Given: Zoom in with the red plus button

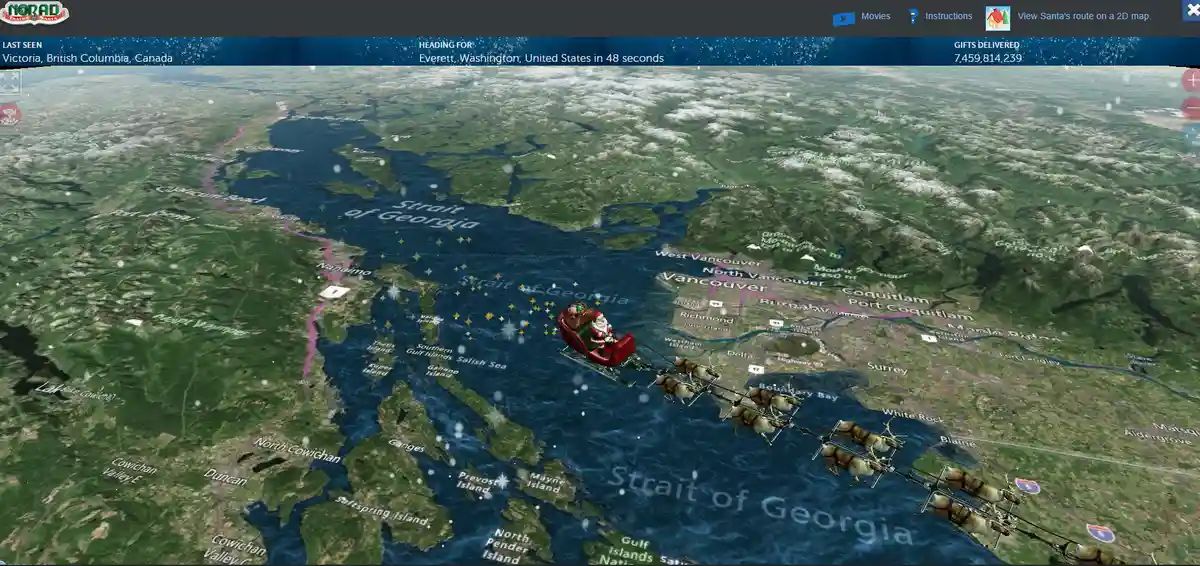Looking at the screenshot, I should click(1191, 80).
